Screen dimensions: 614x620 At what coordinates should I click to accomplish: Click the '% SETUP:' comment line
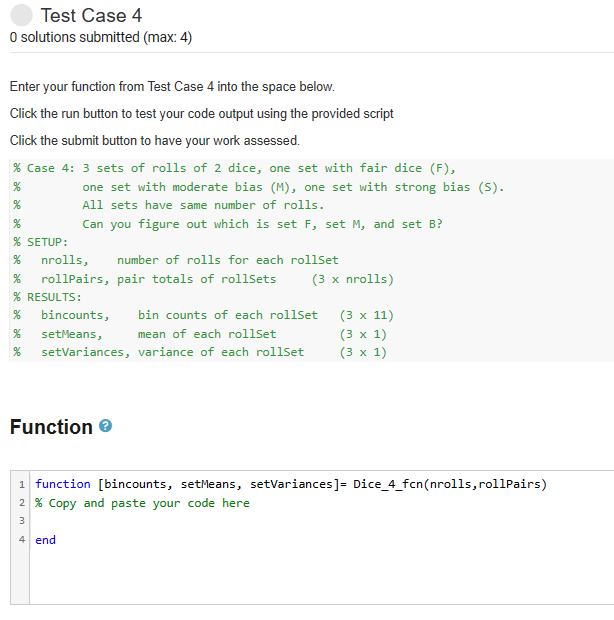coord(40,242)
